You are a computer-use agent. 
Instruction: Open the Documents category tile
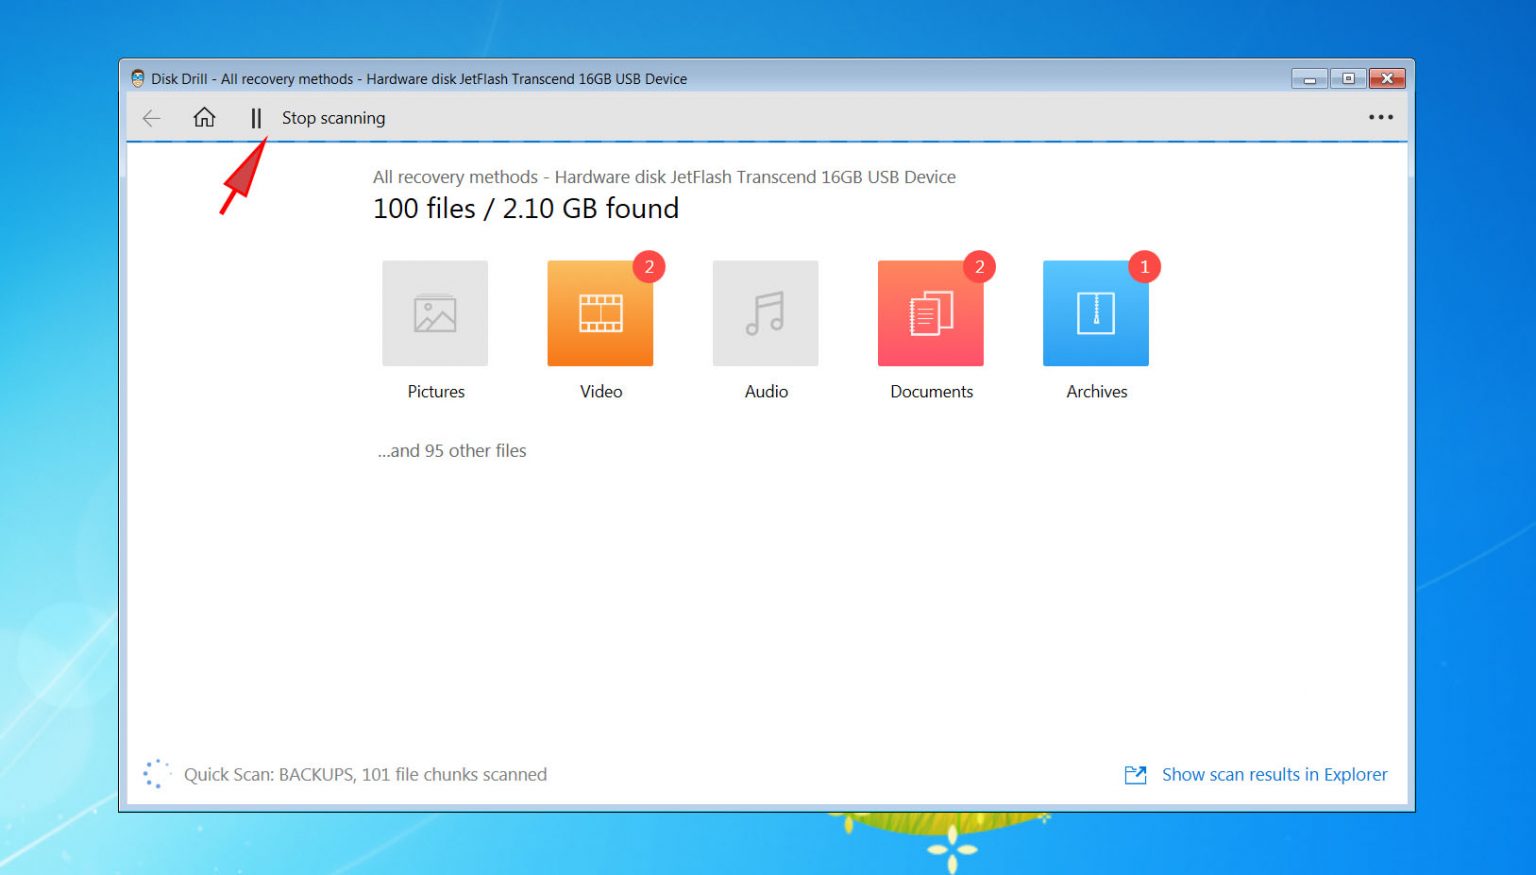(930, 313)
